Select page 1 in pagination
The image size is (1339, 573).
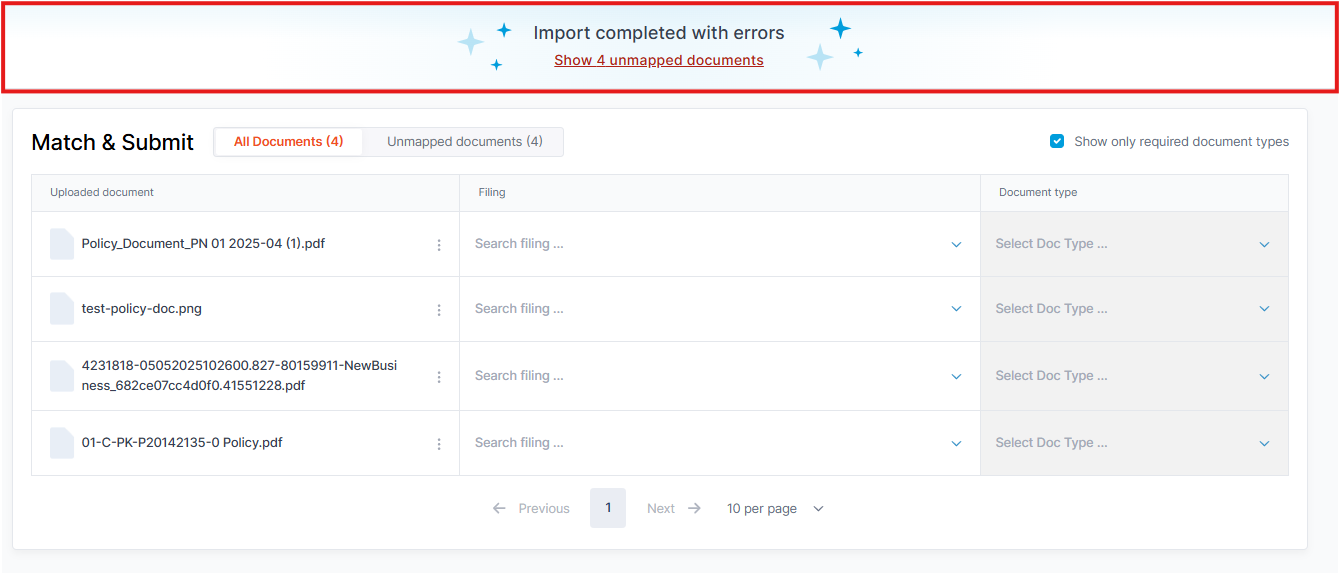tap(608, 508)
